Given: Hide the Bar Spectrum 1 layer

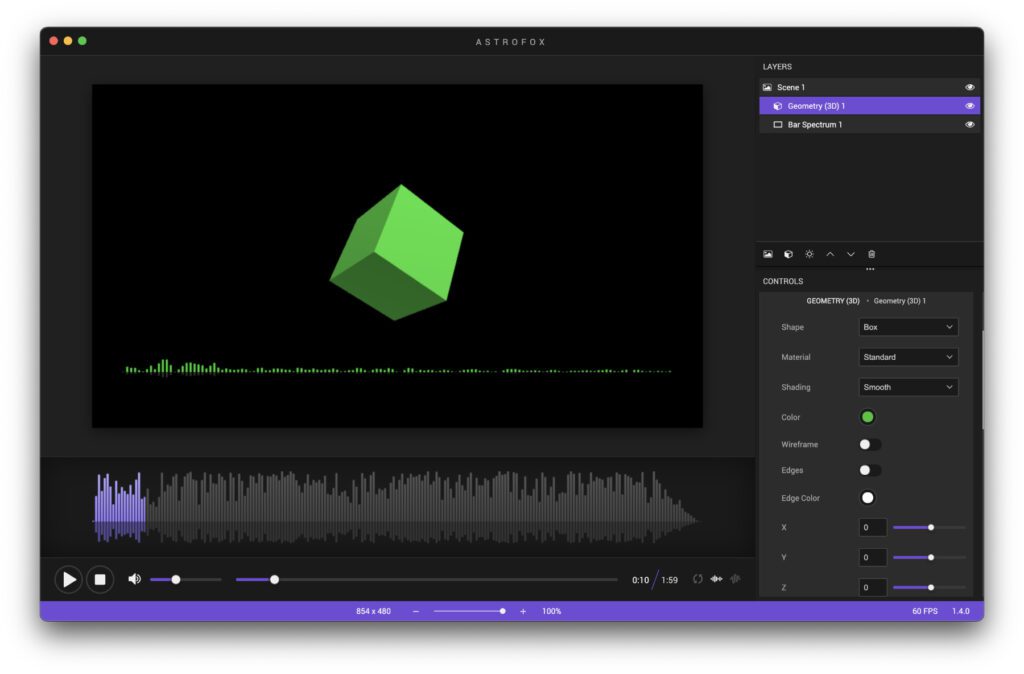Looking at the screenshot, I should 970,125.
